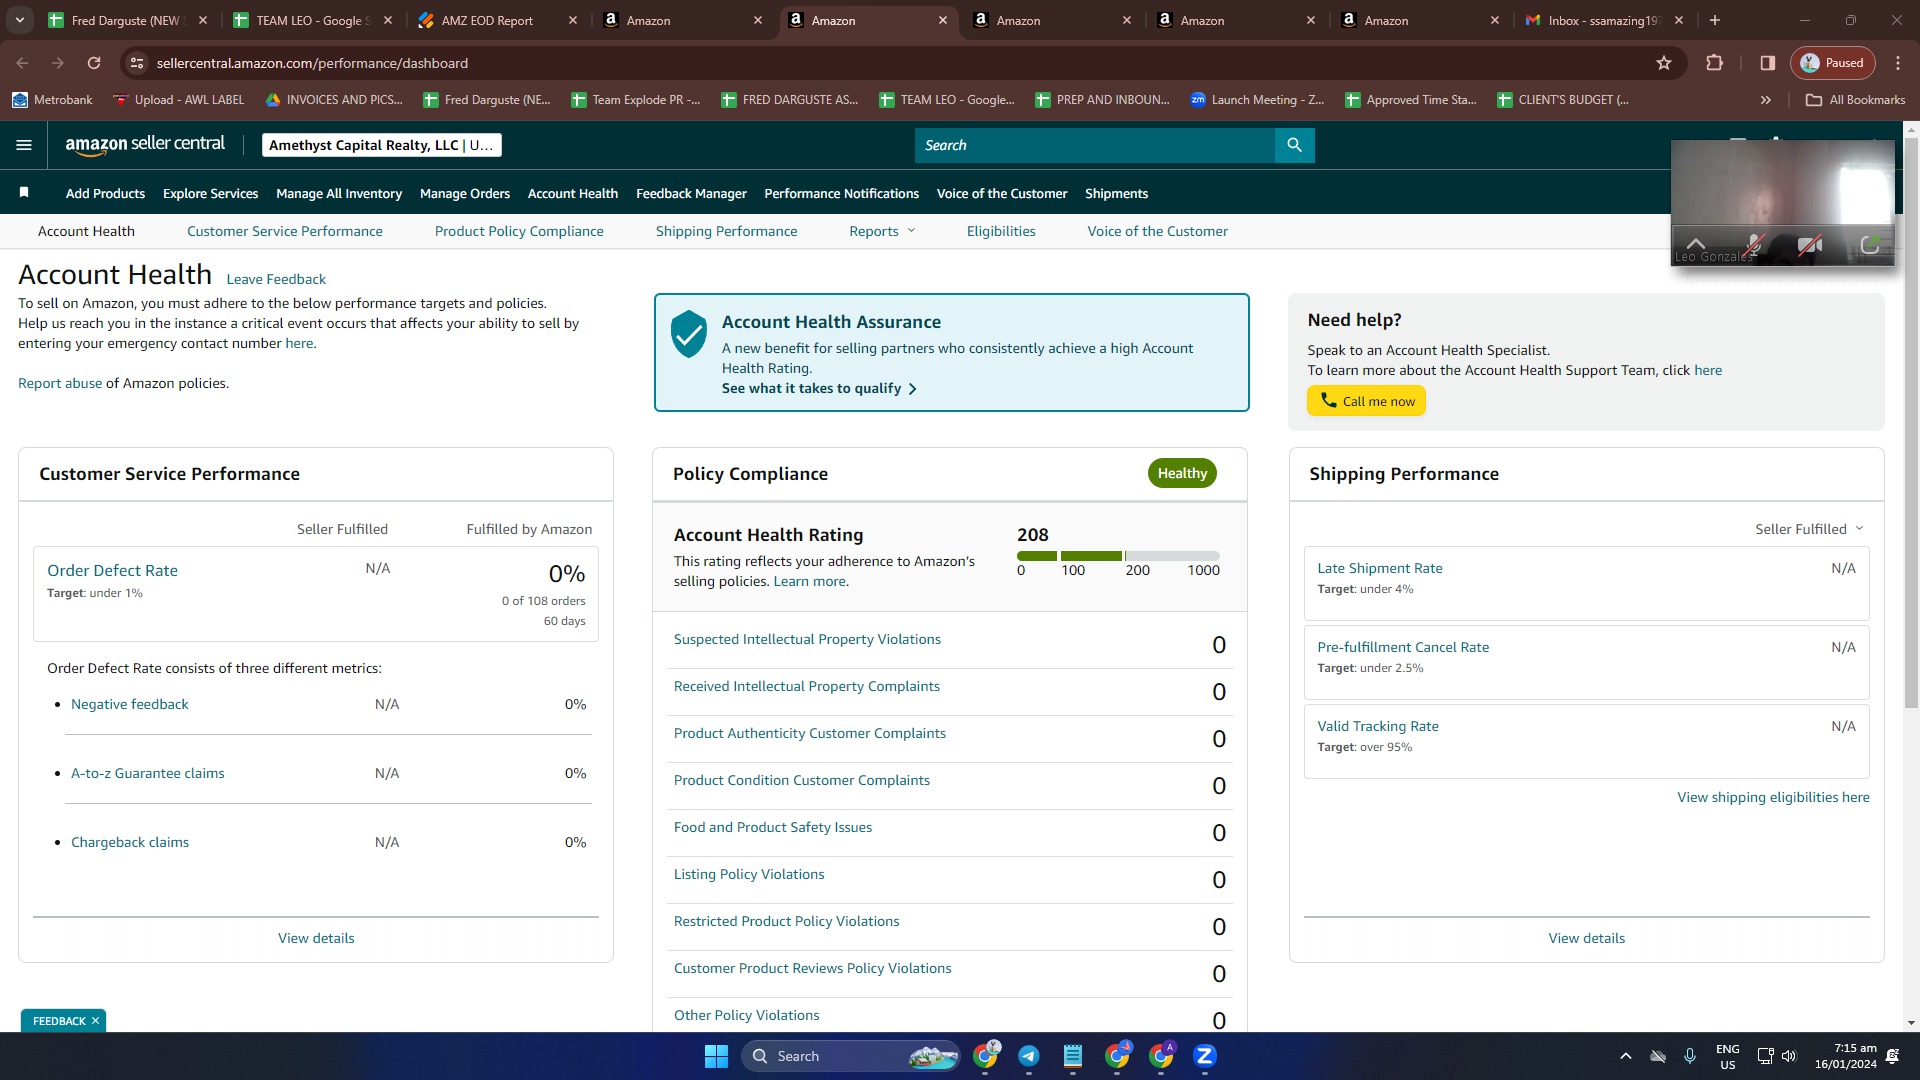This screenshot has width=1920, height=1080.
Task: Open a new browser tab
Action: pyautogui.click(x=1715, y=20)
